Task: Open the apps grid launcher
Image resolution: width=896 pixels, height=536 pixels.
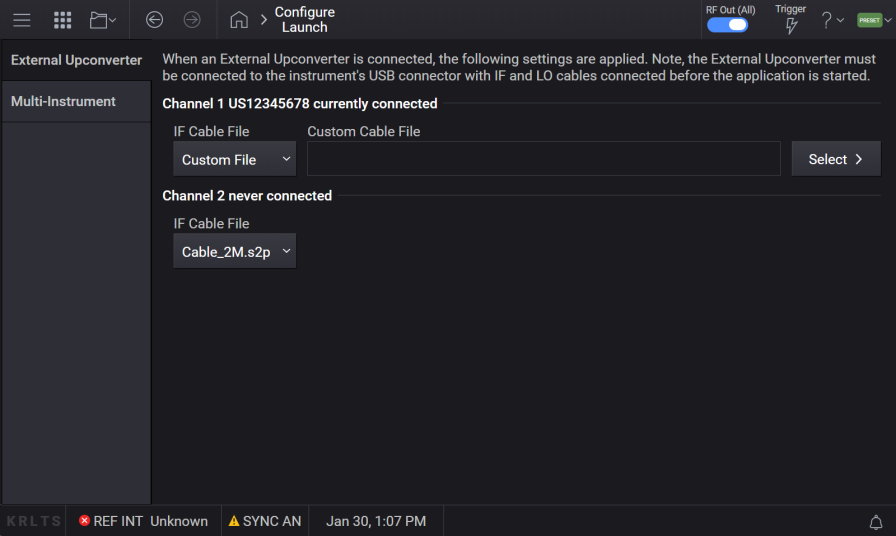Action: 62,20
